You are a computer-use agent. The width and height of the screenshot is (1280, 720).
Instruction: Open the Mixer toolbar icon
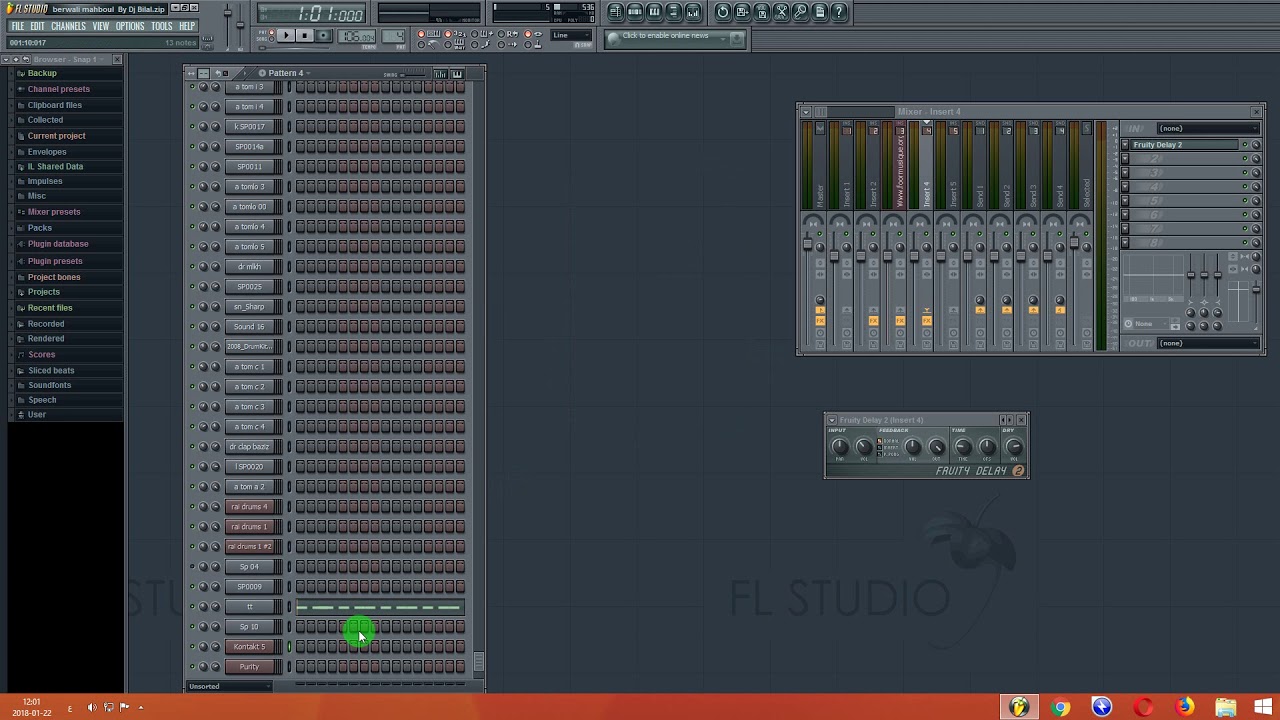[x=692, y=12]
